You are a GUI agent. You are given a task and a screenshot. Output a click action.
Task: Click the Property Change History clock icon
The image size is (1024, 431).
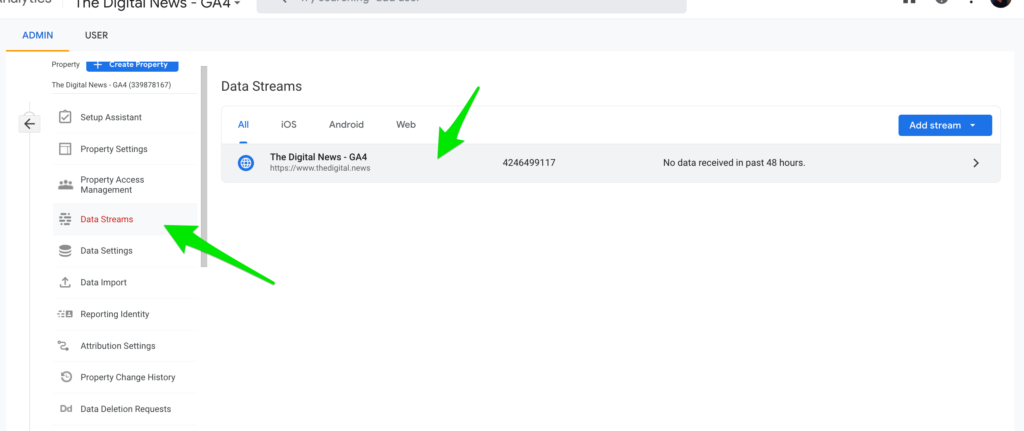65,377
